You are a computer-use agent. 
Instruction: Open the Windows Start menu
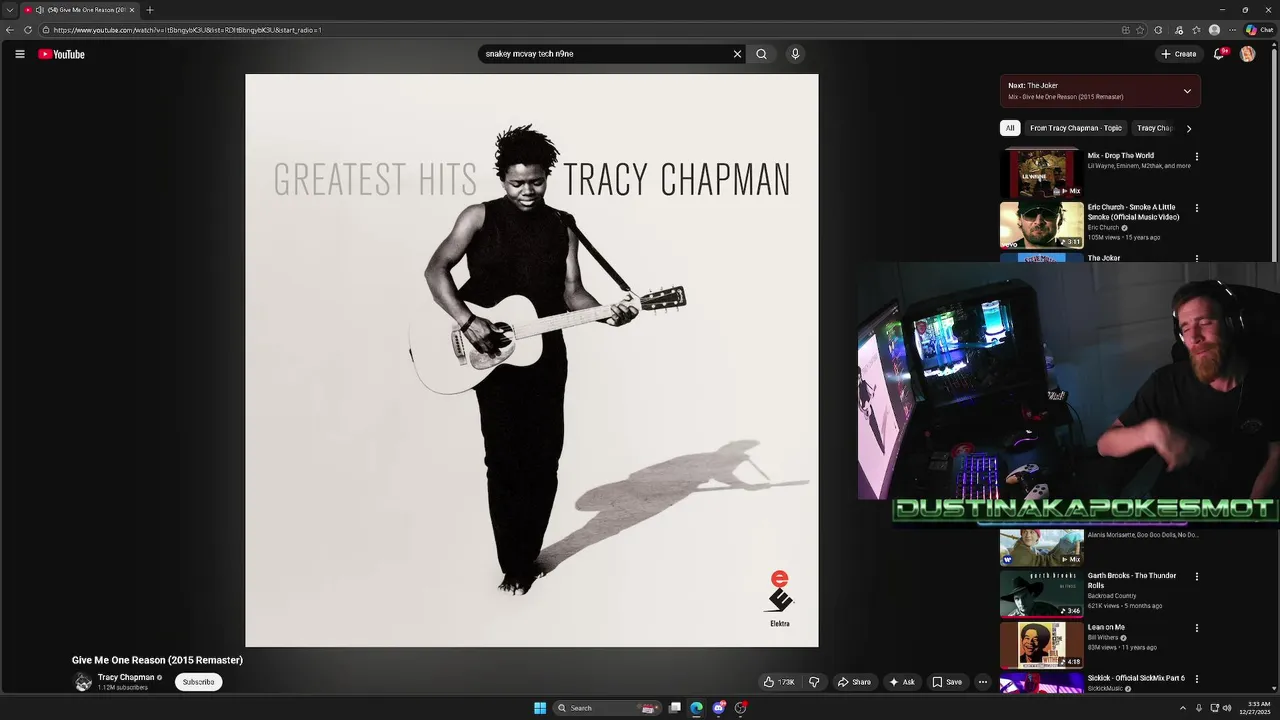pos(540,708)
